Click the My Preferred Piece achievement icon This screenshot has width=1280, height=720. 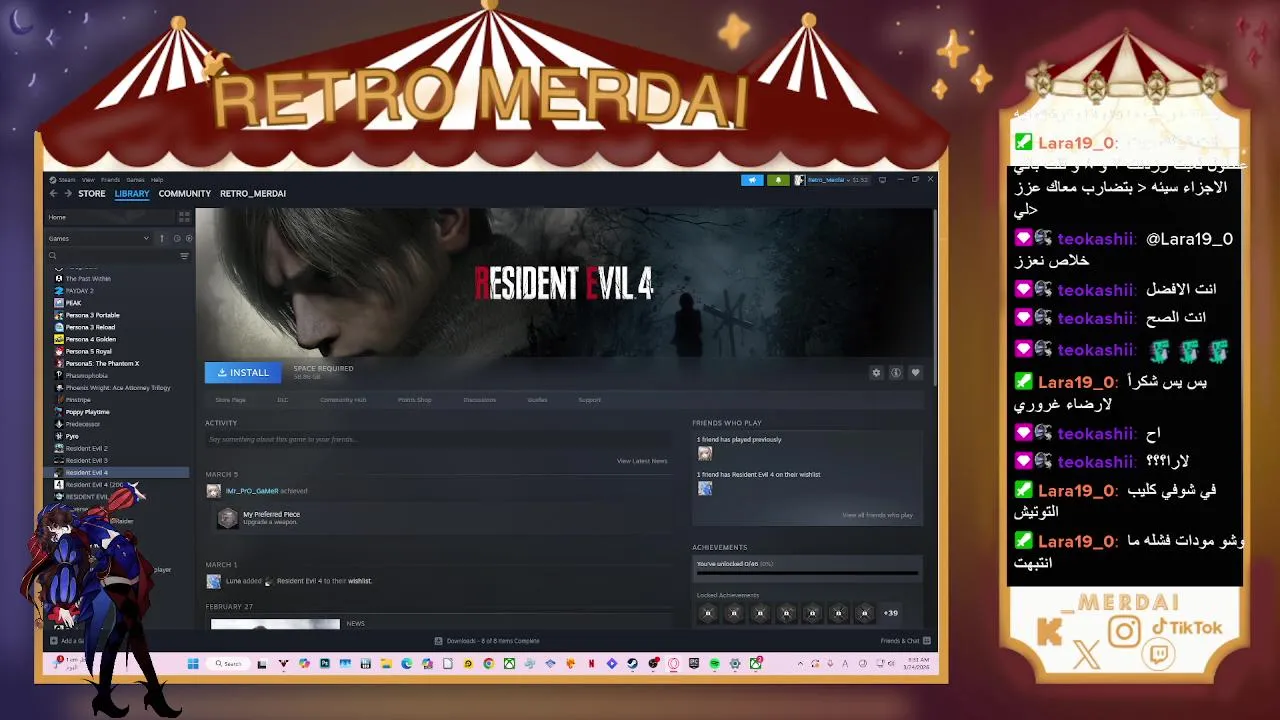(228, 517)
